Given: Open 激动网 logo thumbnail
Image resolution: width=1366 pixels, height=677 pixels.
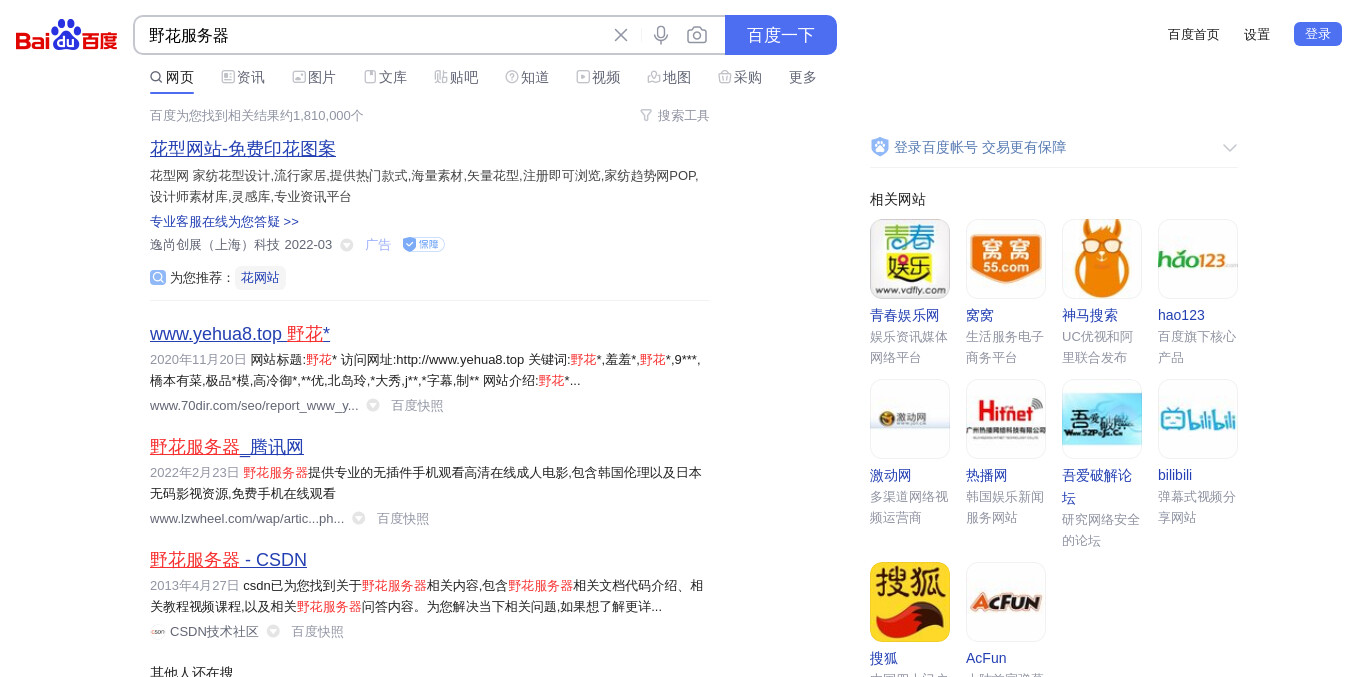Looking at the screenshot, I should point(910,419).
